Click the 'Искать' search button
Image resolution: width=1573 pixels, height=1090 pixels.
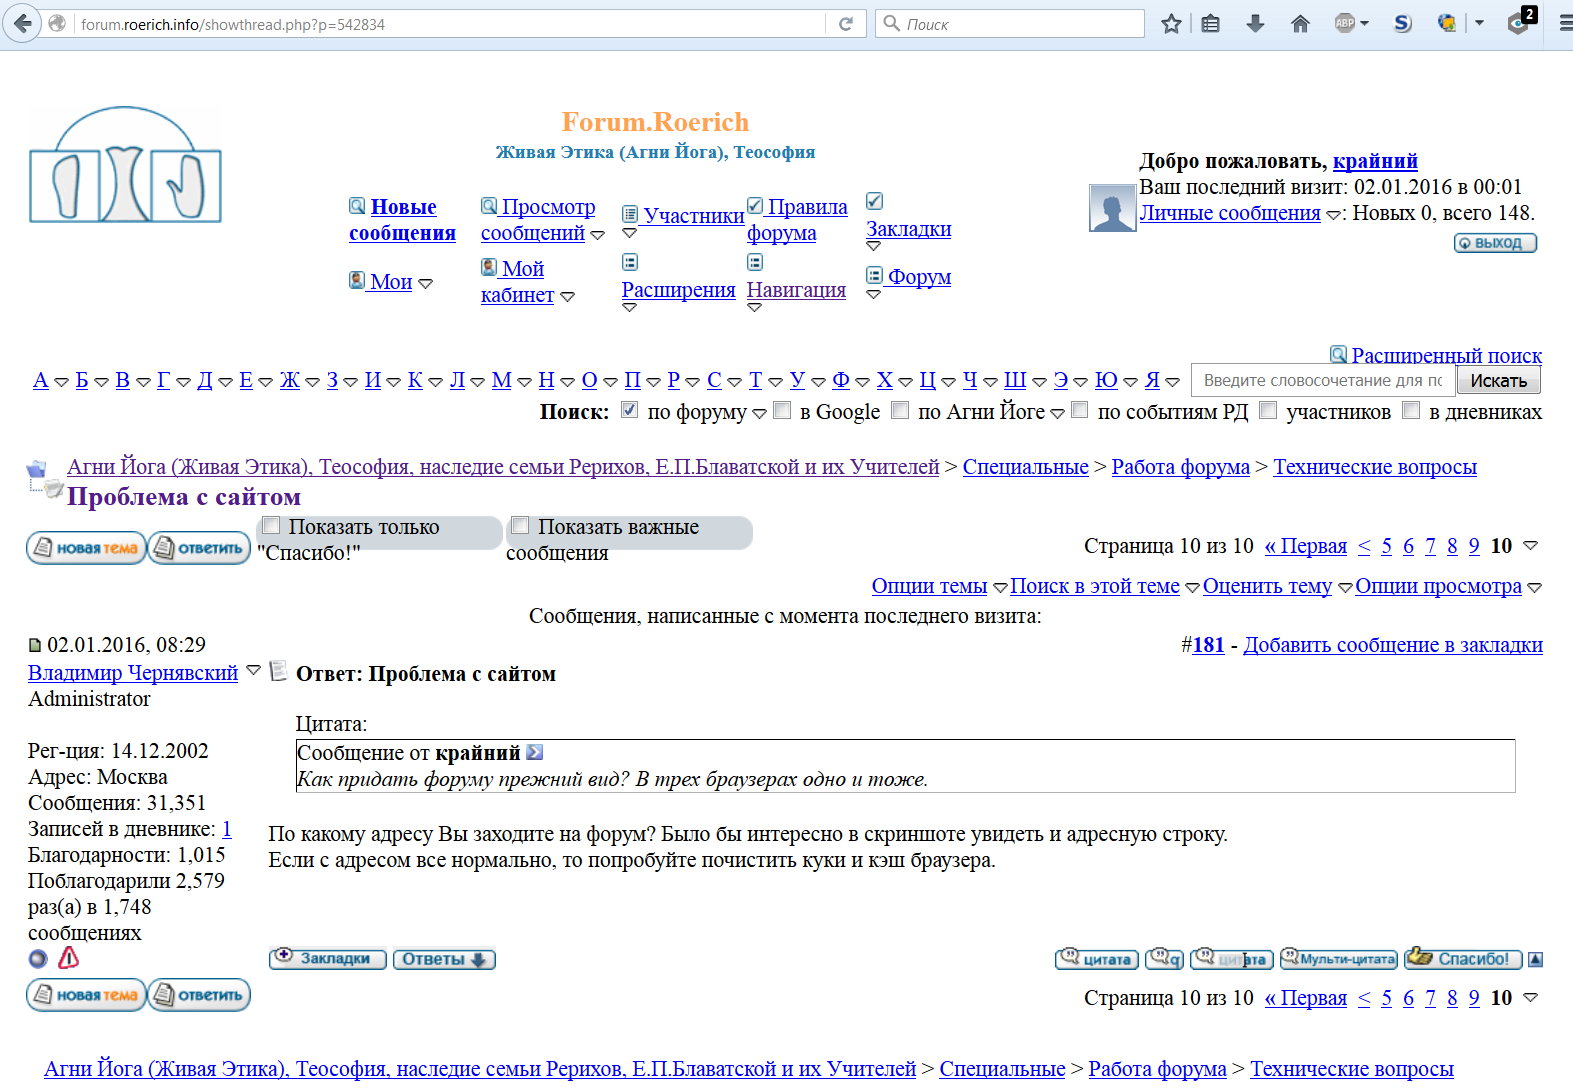point(1498,381)
